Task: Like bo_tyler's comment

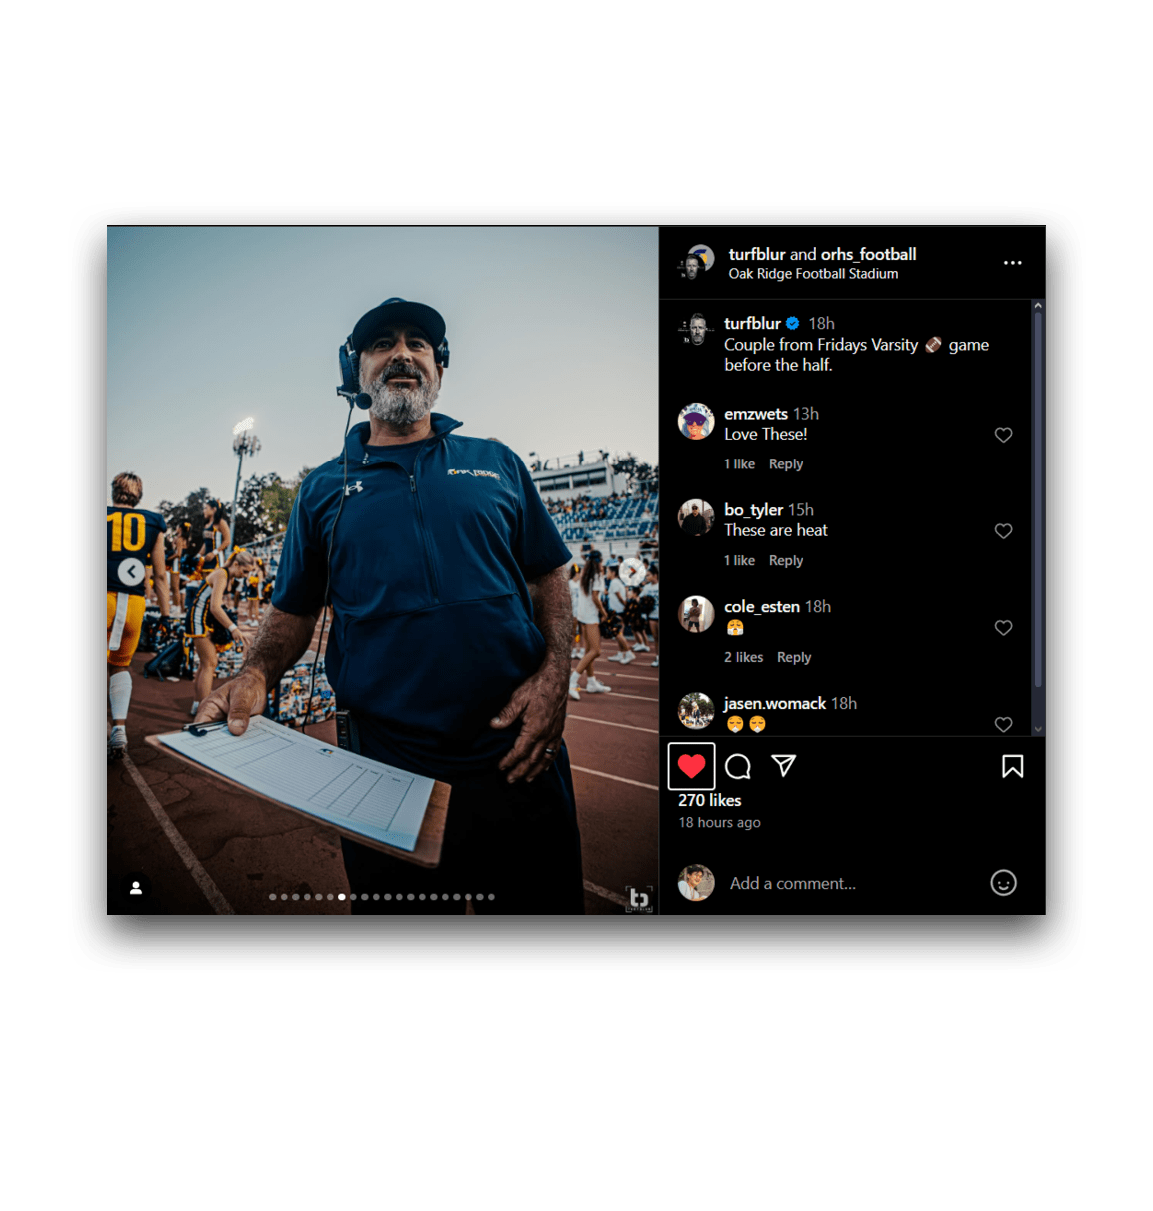Action: pyautogui.click(x=1003, y=531)
